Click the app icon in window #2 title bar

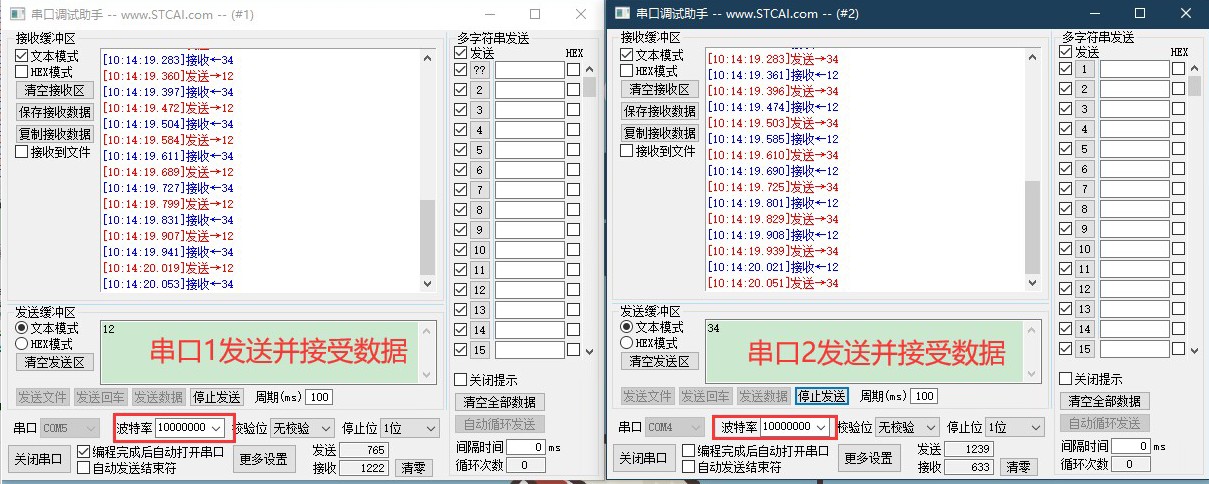(x=622, y=13)
